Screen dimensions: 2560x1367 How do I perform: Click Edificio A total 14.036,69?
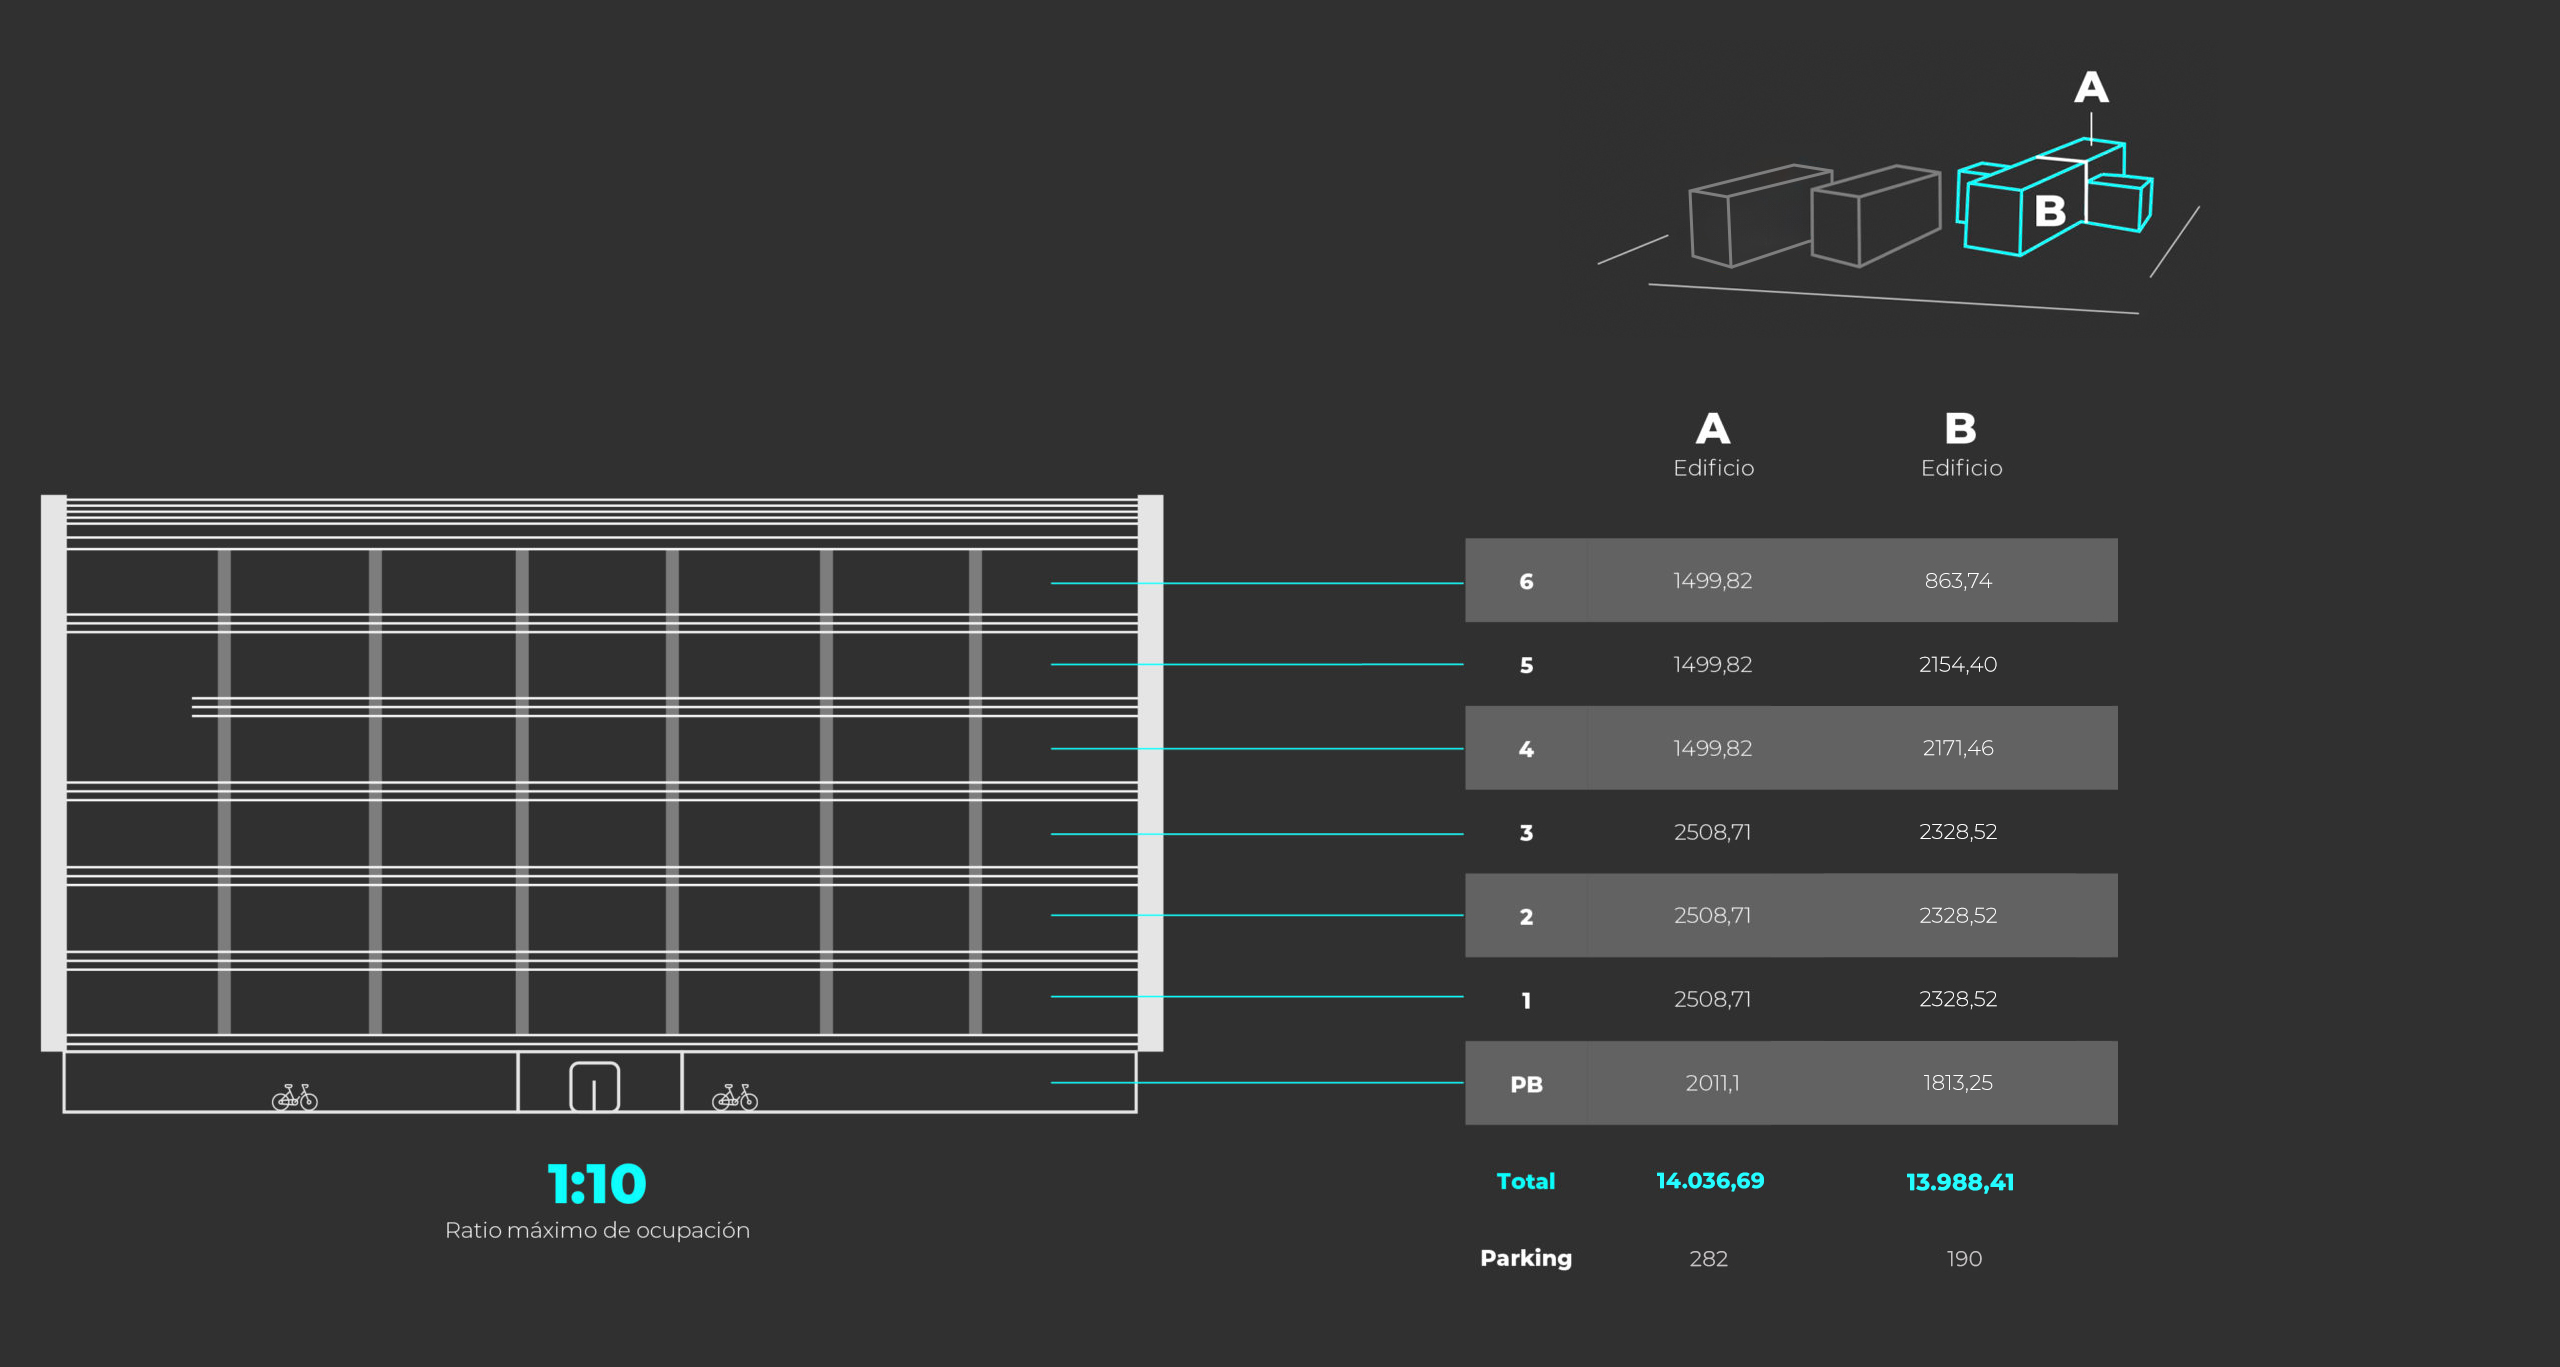tap(1710, 1181)
